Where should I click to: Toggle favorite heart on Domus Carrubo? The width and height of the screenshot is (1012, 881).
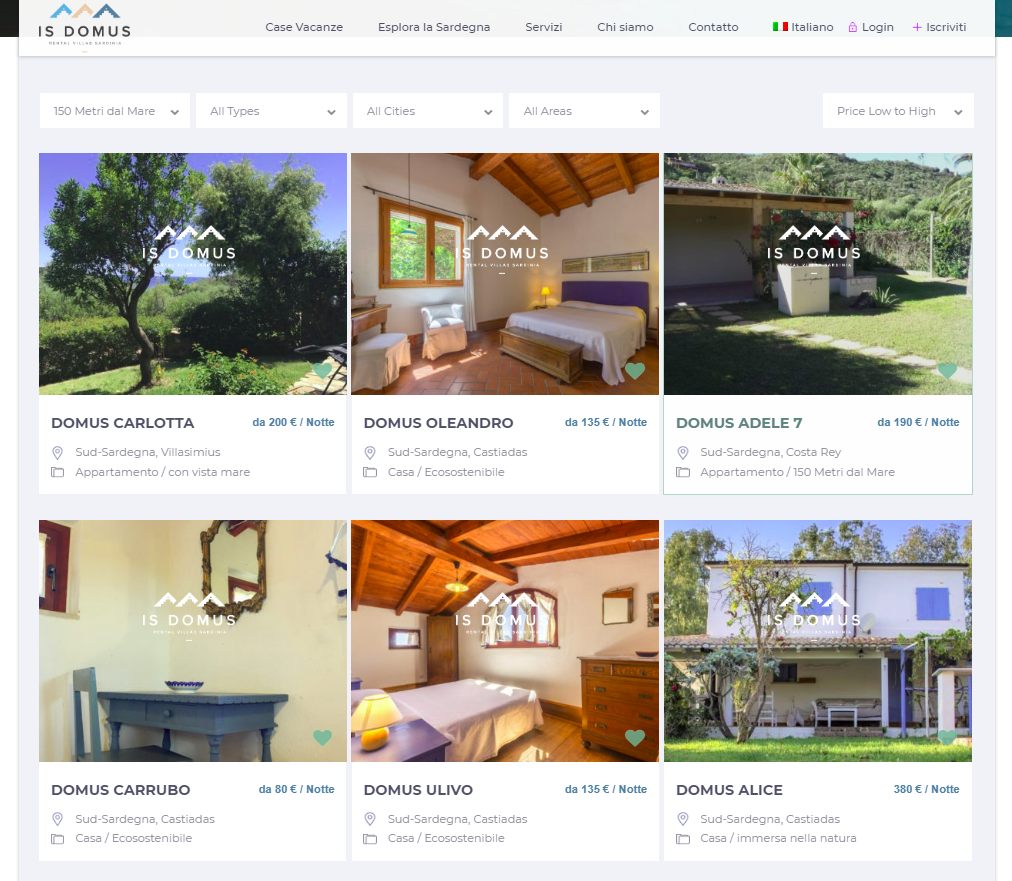coord(322,737)
